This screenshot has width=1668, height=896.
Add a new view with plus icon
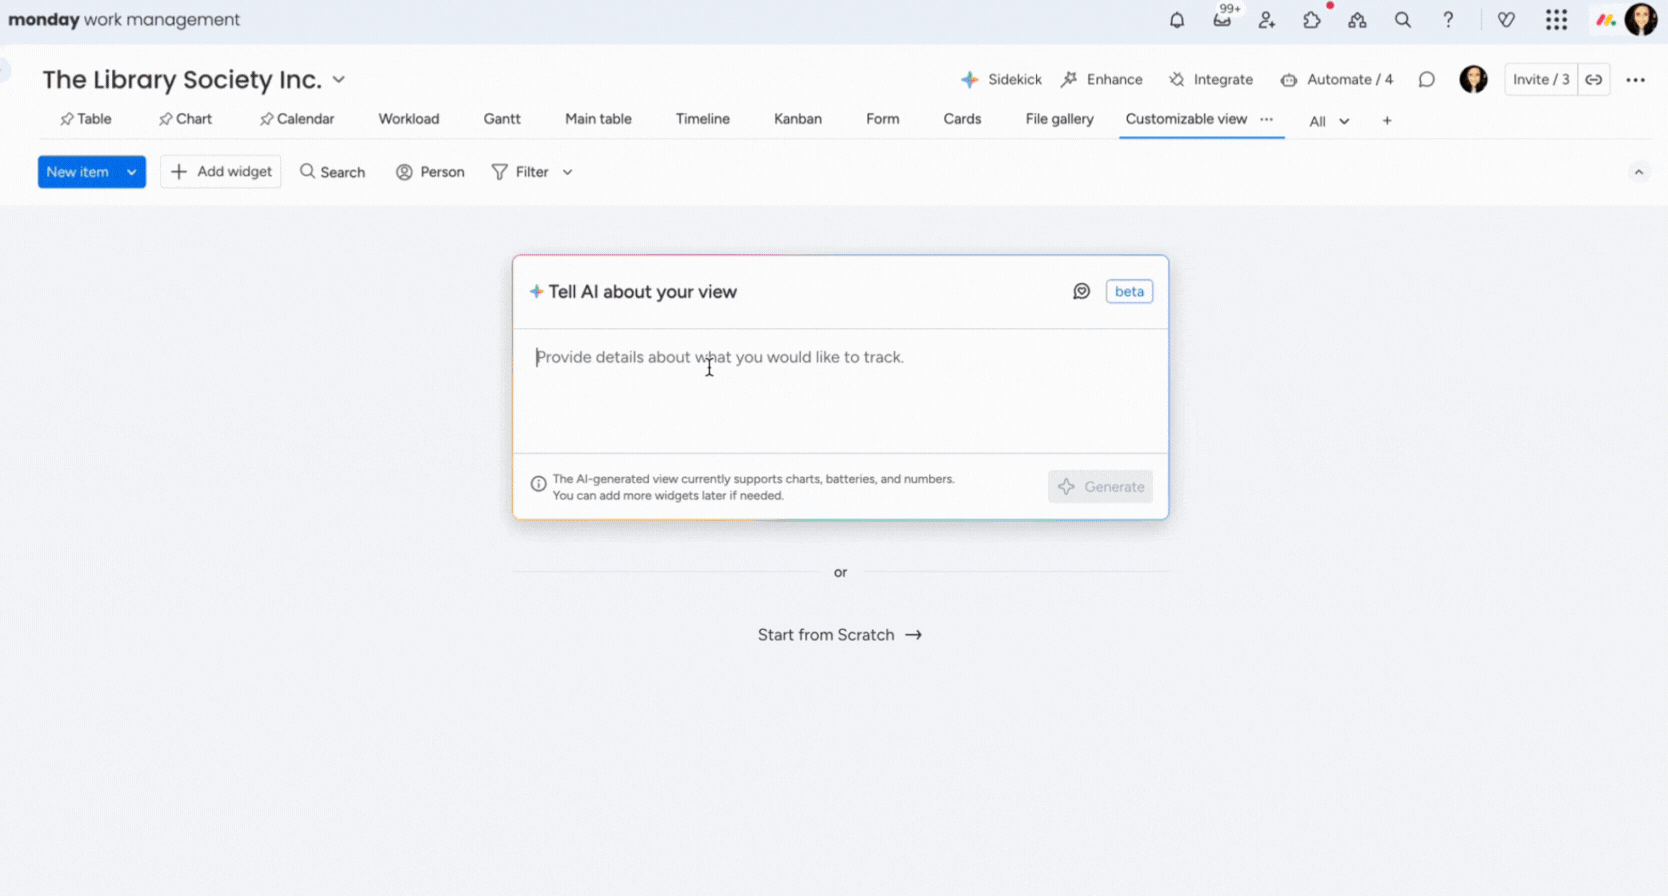coord(1387,121)
